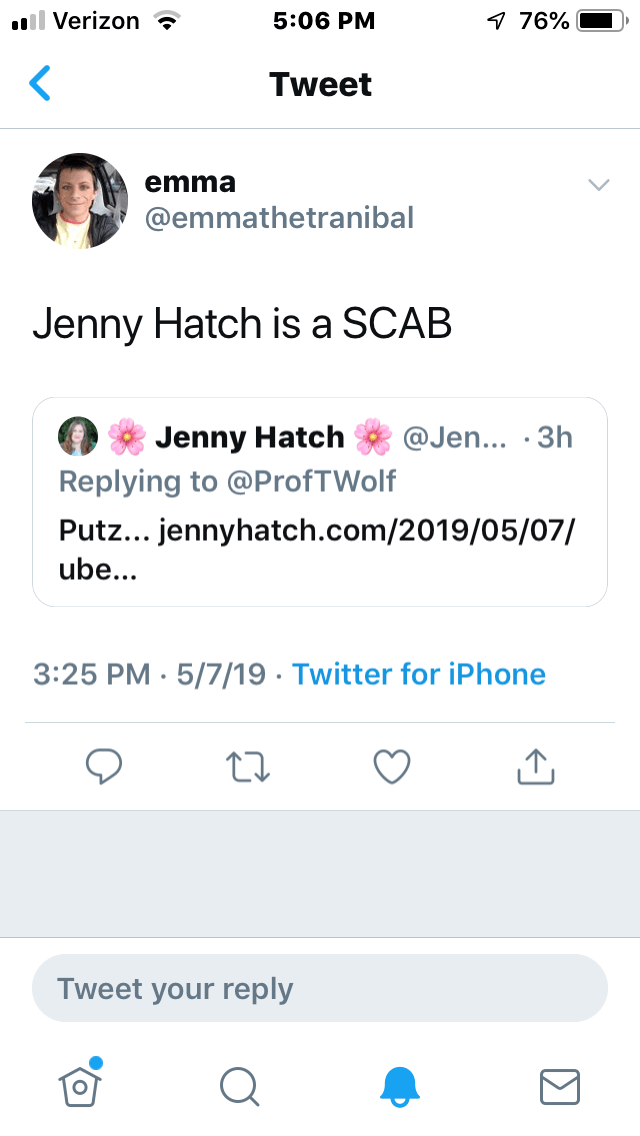
Task: Open the Home birdhouse tab
Action: point(81,1084)
